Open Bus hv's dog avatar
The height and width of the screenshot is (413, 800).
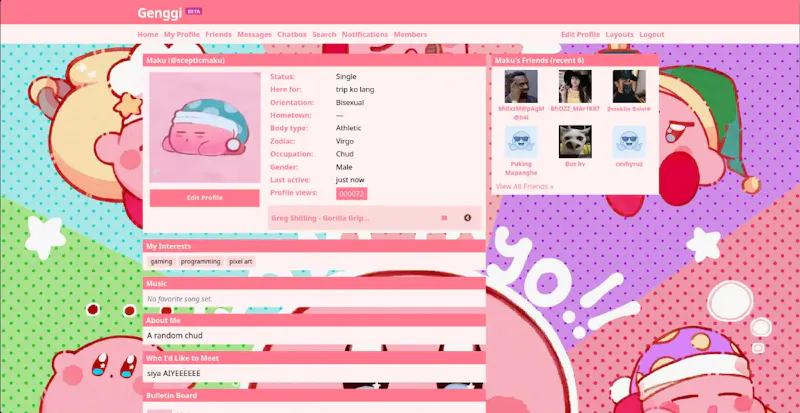[x=575, y=142]
